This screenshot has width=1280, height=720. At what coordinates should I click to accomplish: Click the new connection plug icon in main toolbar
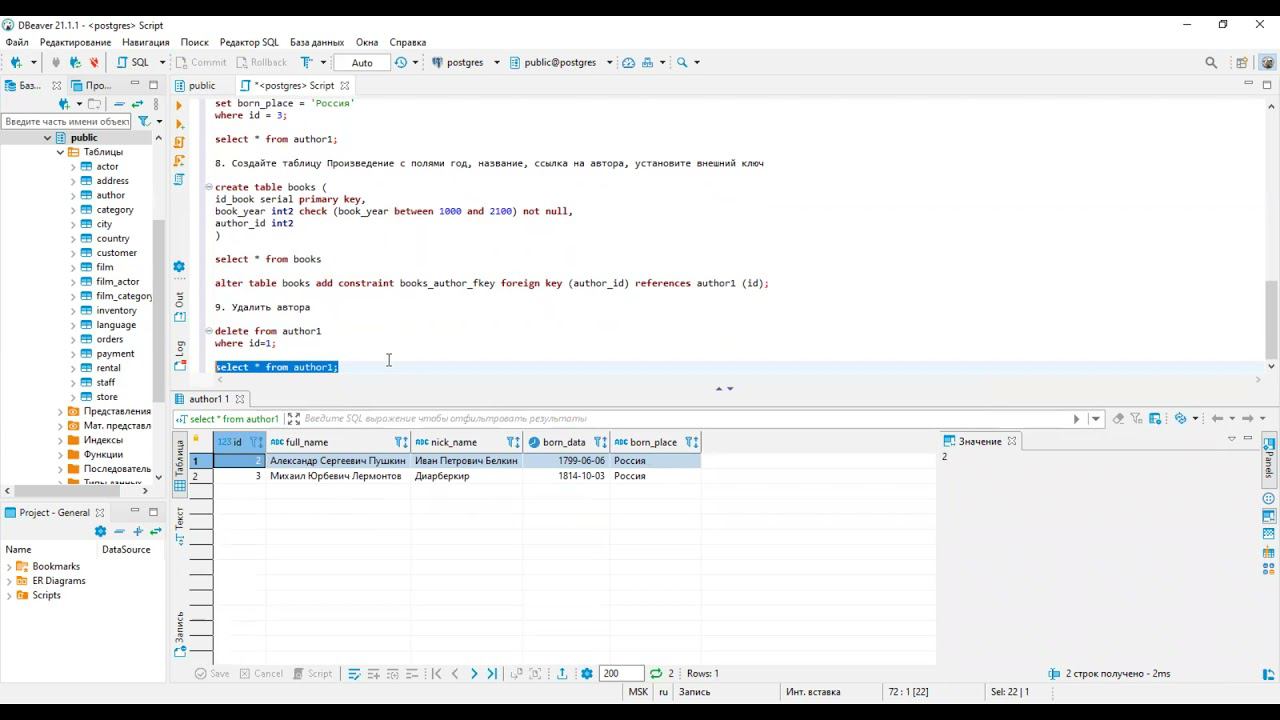click(16, 62)
